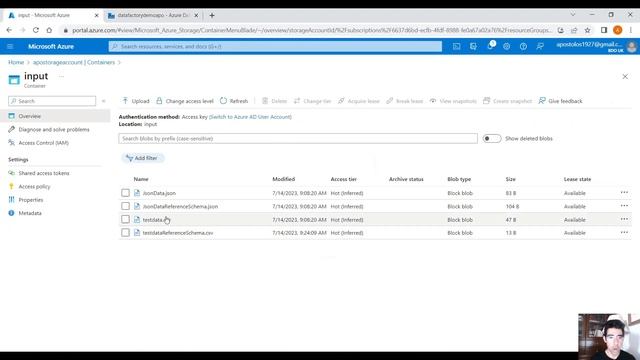
Task: Click Acquire lease
Action: [x=359, y=101]
